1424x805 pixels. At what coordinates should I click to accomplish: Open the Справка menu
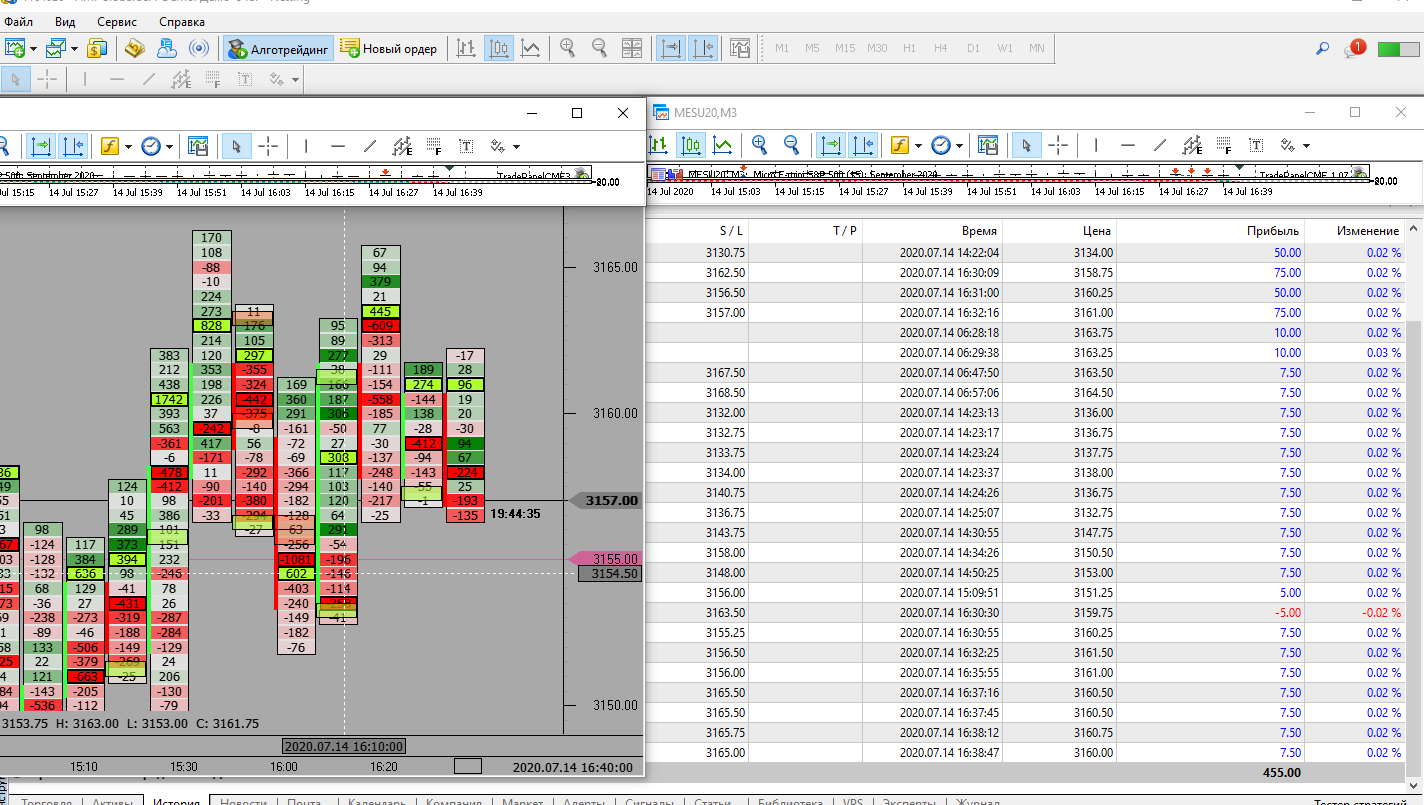click(x=182, y=21)
